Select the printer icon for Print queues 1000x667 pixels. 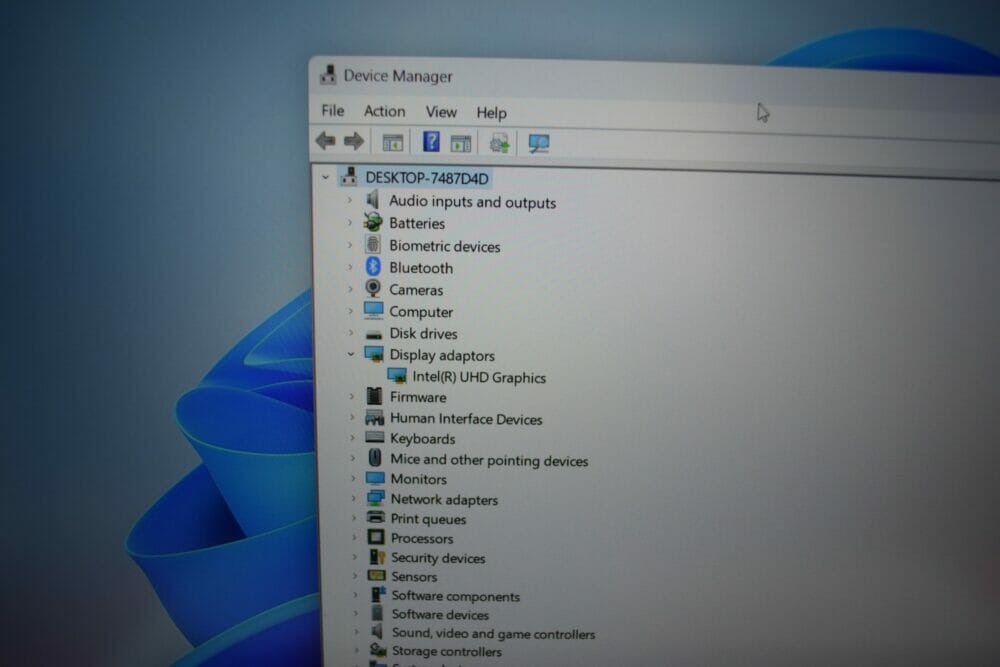coord(376,517)
